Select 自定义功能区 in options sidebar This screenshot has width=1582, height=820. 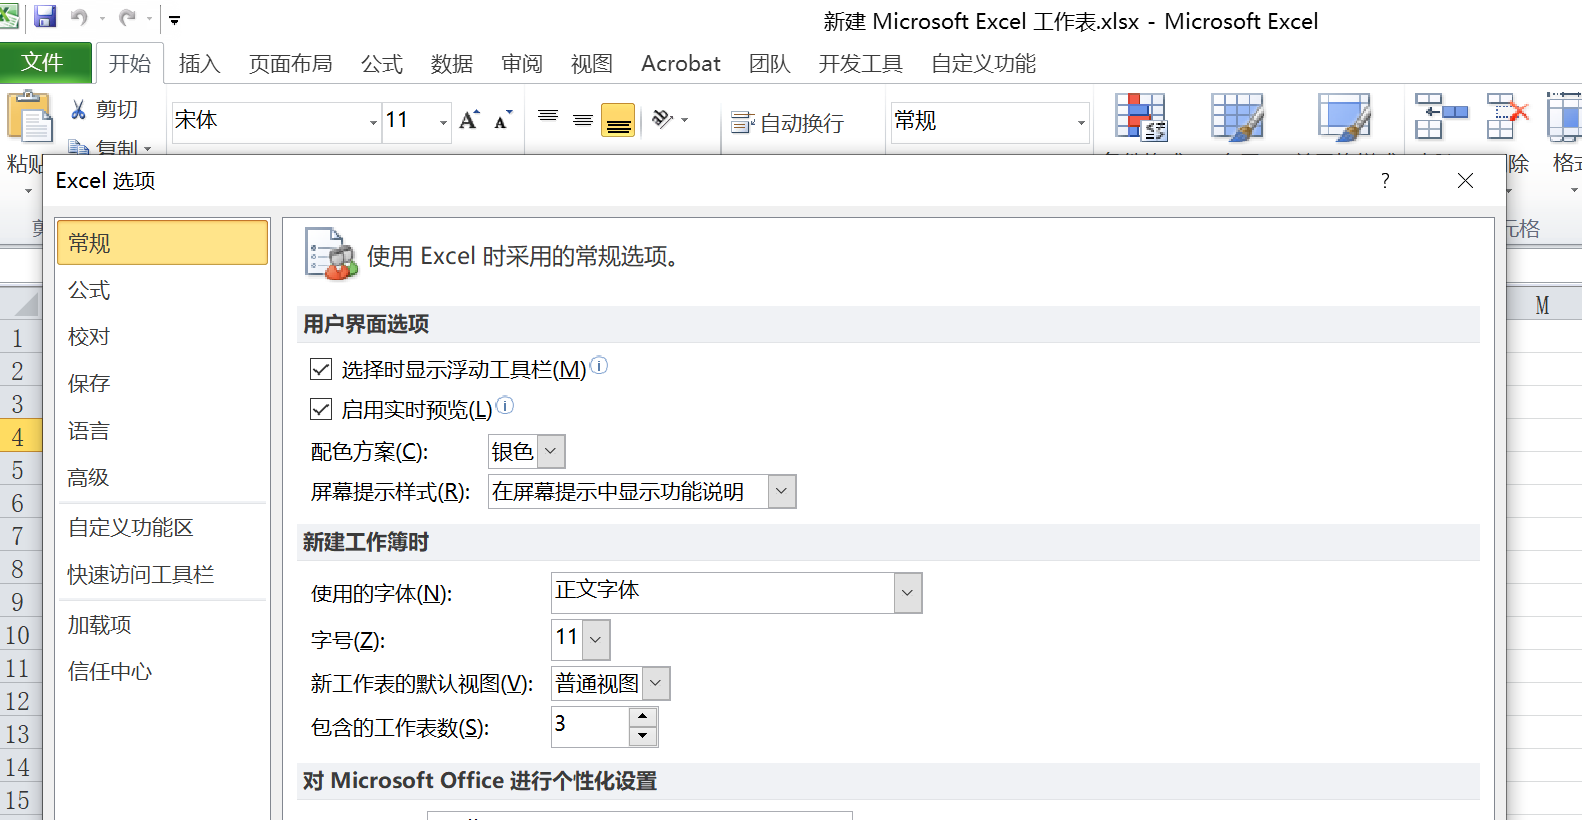(x=162, y=528)
